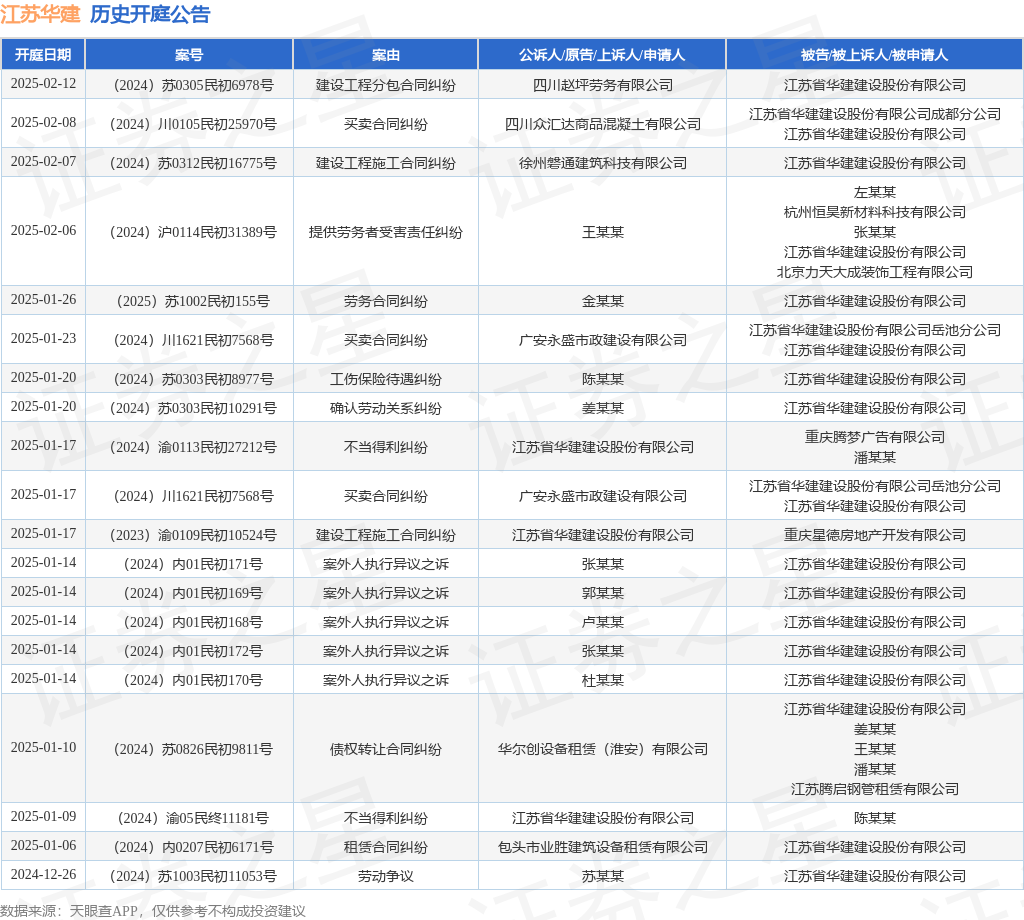
Task: Click plaintiff 华尔创设备租赁（淮安）有限公司
Action: [x=603, y=750]
